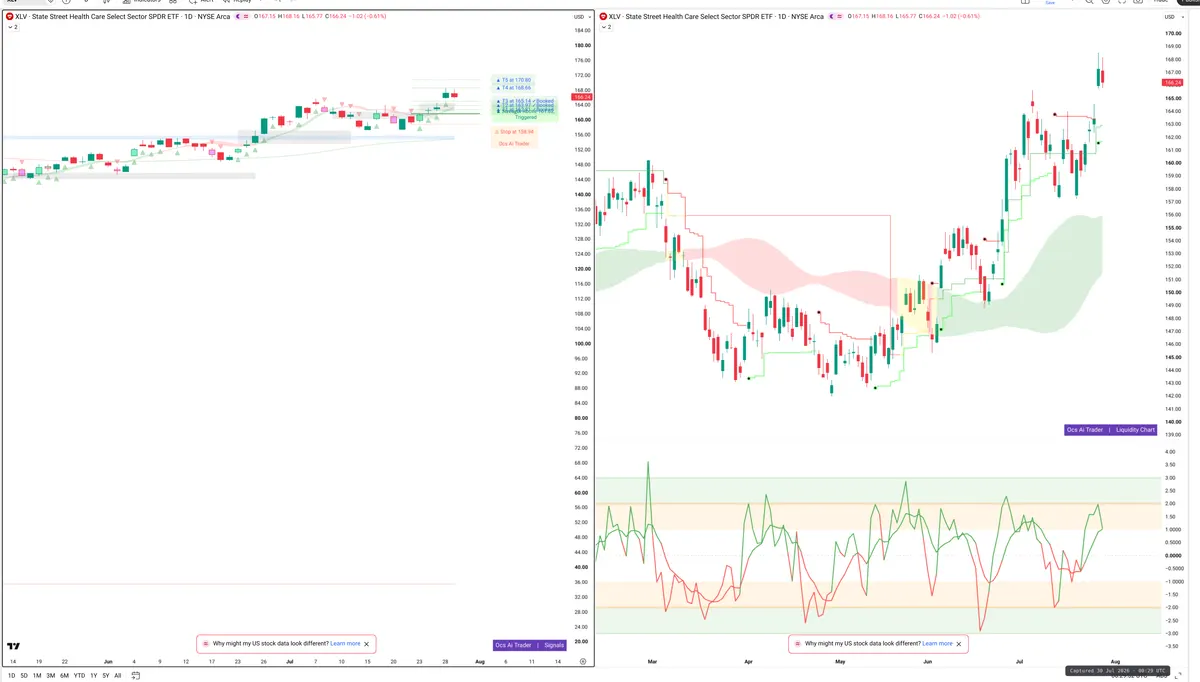Click the Ocs Ai Trader tag below the Stop label
The height and width of the screenshot is (682, 1200).
click(x=515, y=143)
